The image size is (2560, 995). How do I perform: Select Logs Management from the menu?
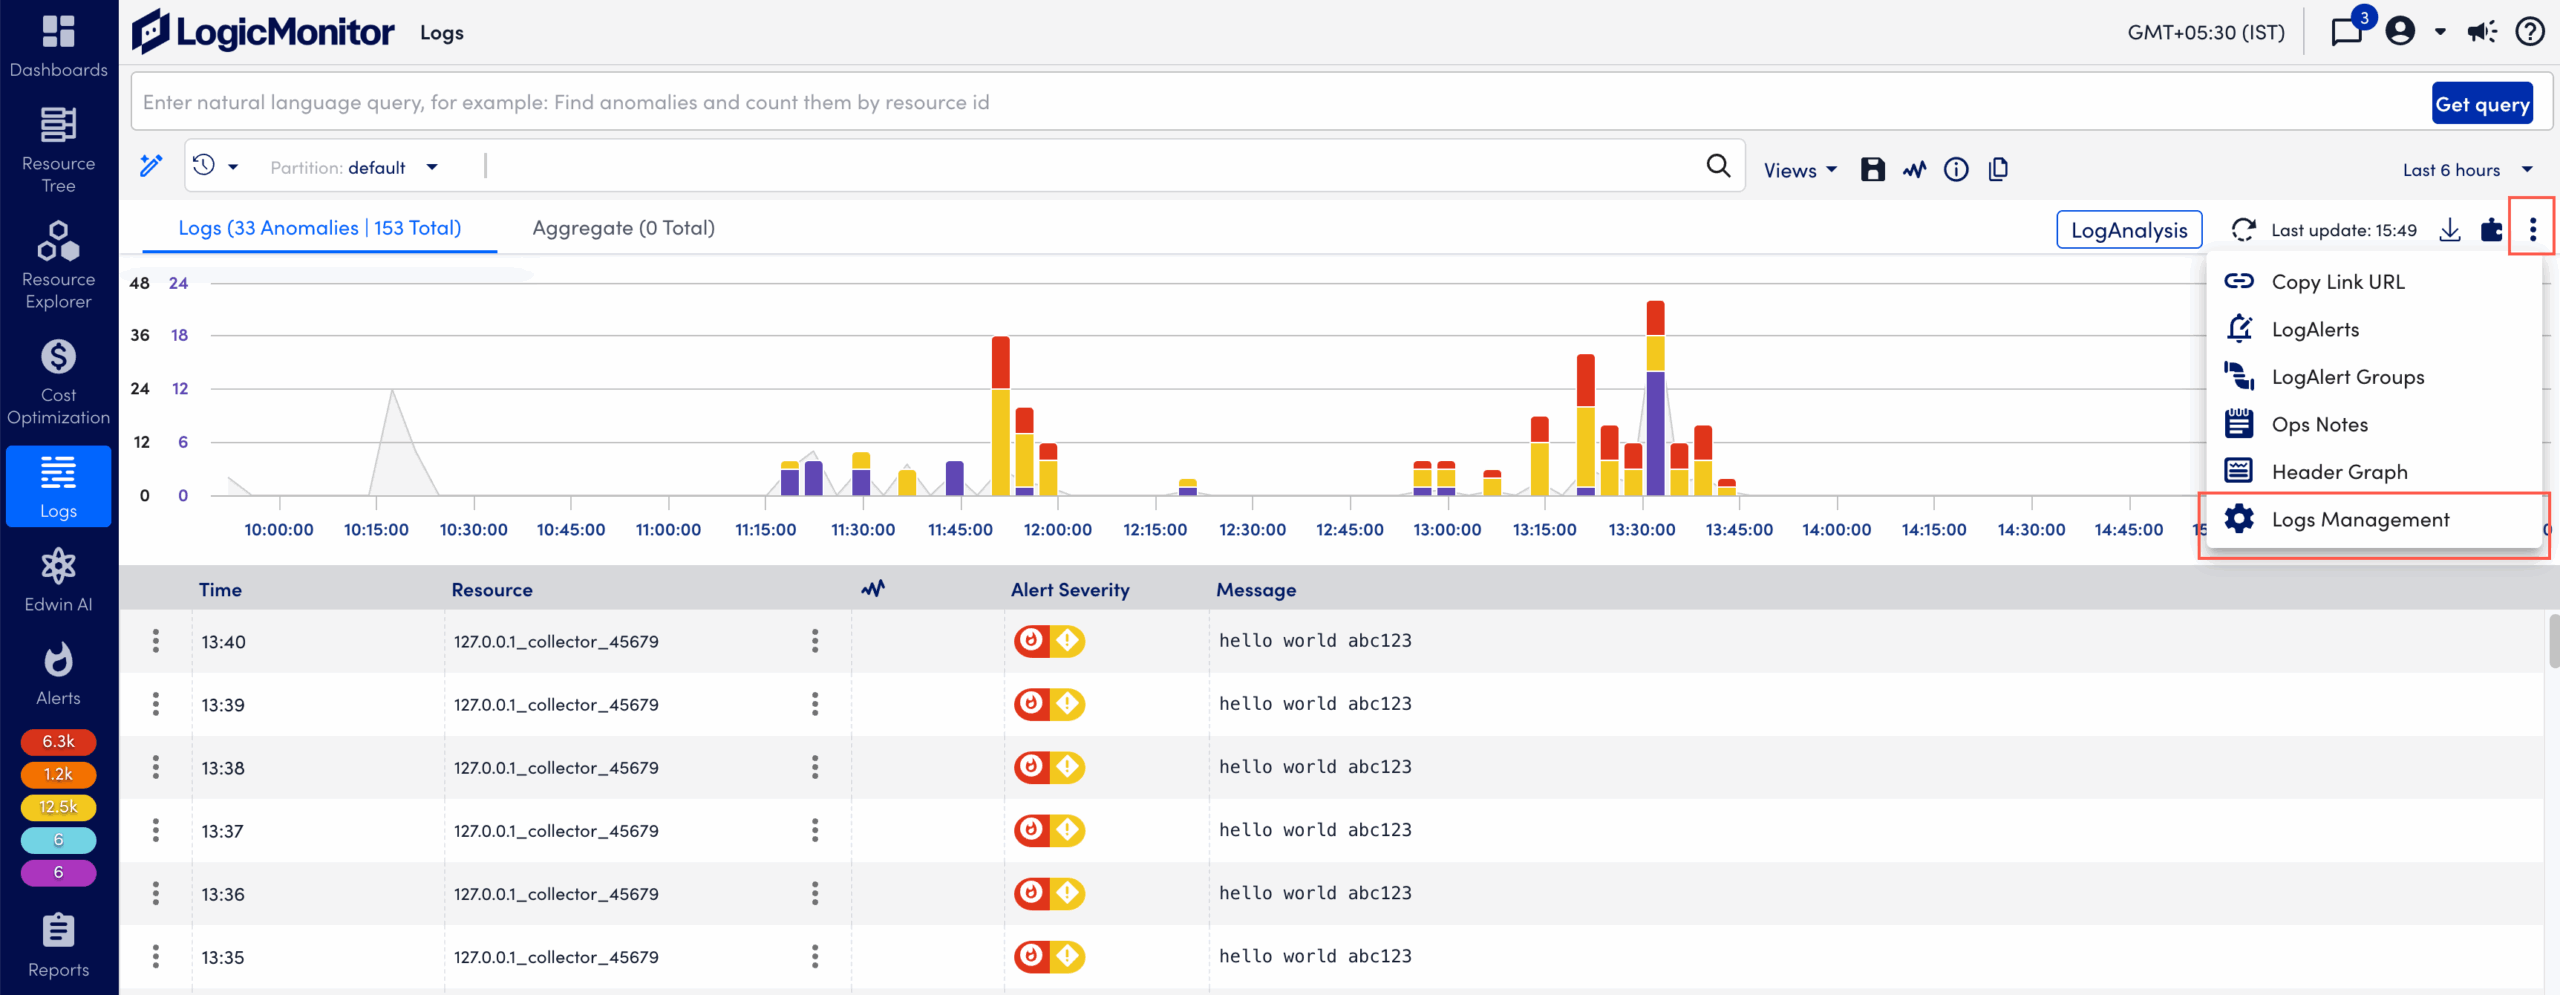pos(2360,519)
